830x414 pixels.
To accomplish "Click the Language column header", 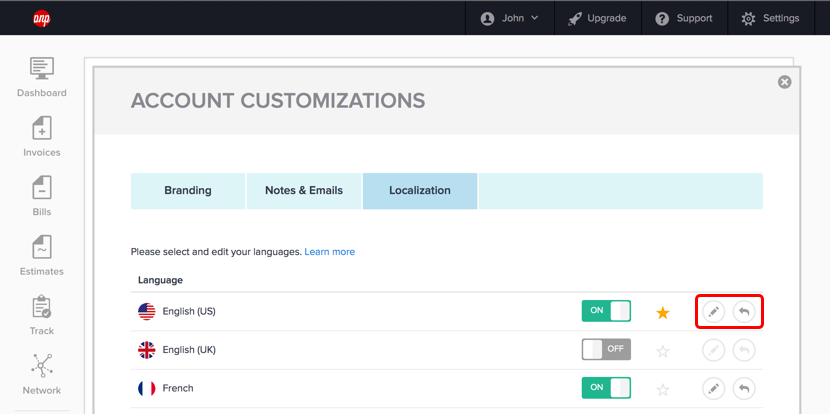I will [160, 280].
